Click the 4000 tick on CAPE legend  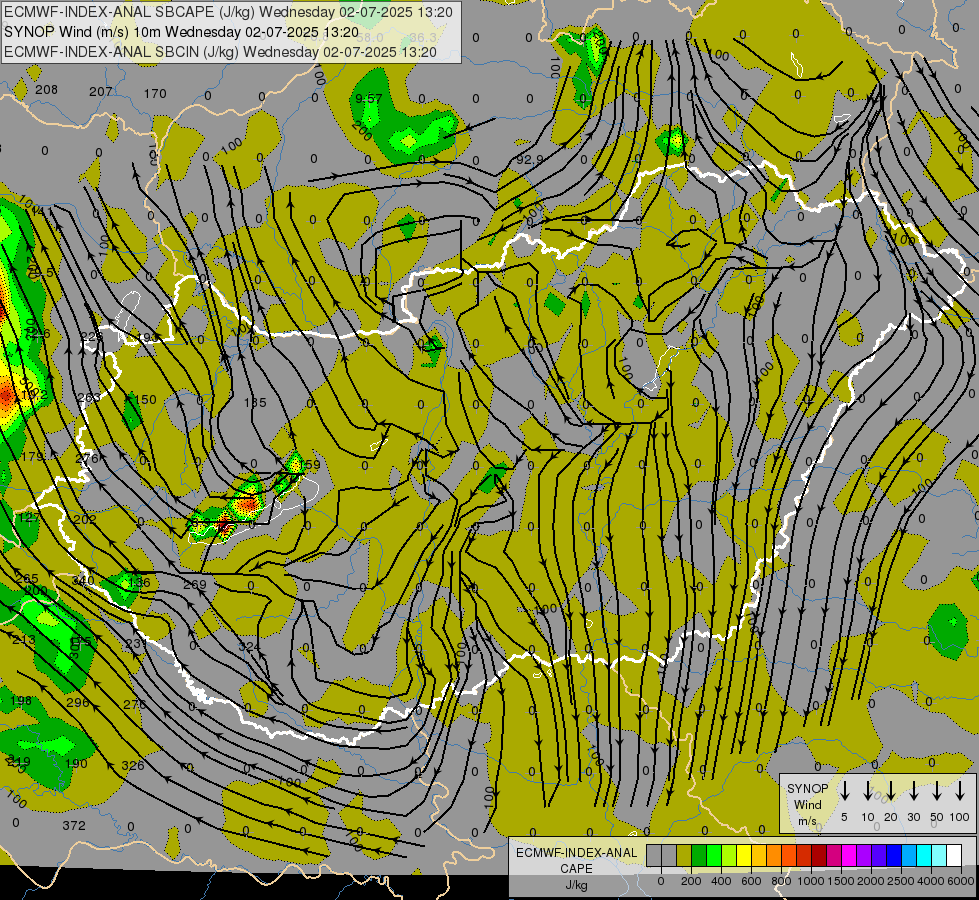pos(932,881)
